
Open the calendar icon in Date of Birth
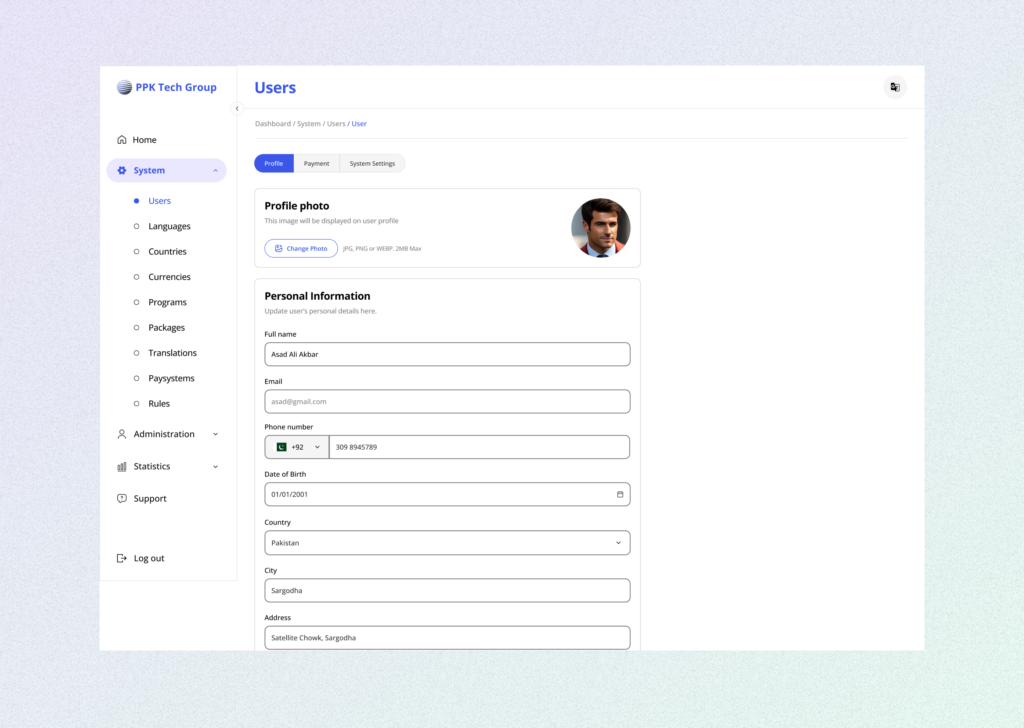click(619, 495)
